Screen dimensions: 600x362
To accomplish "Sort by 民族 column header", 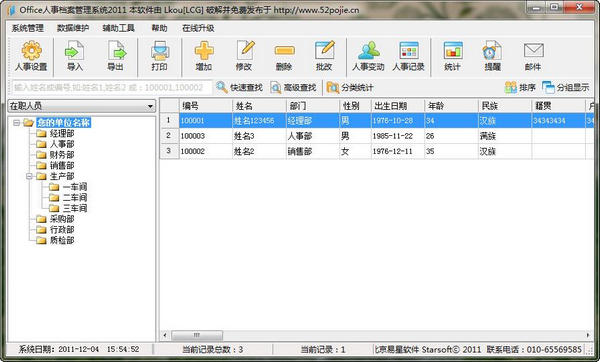I will coord(505,106).
